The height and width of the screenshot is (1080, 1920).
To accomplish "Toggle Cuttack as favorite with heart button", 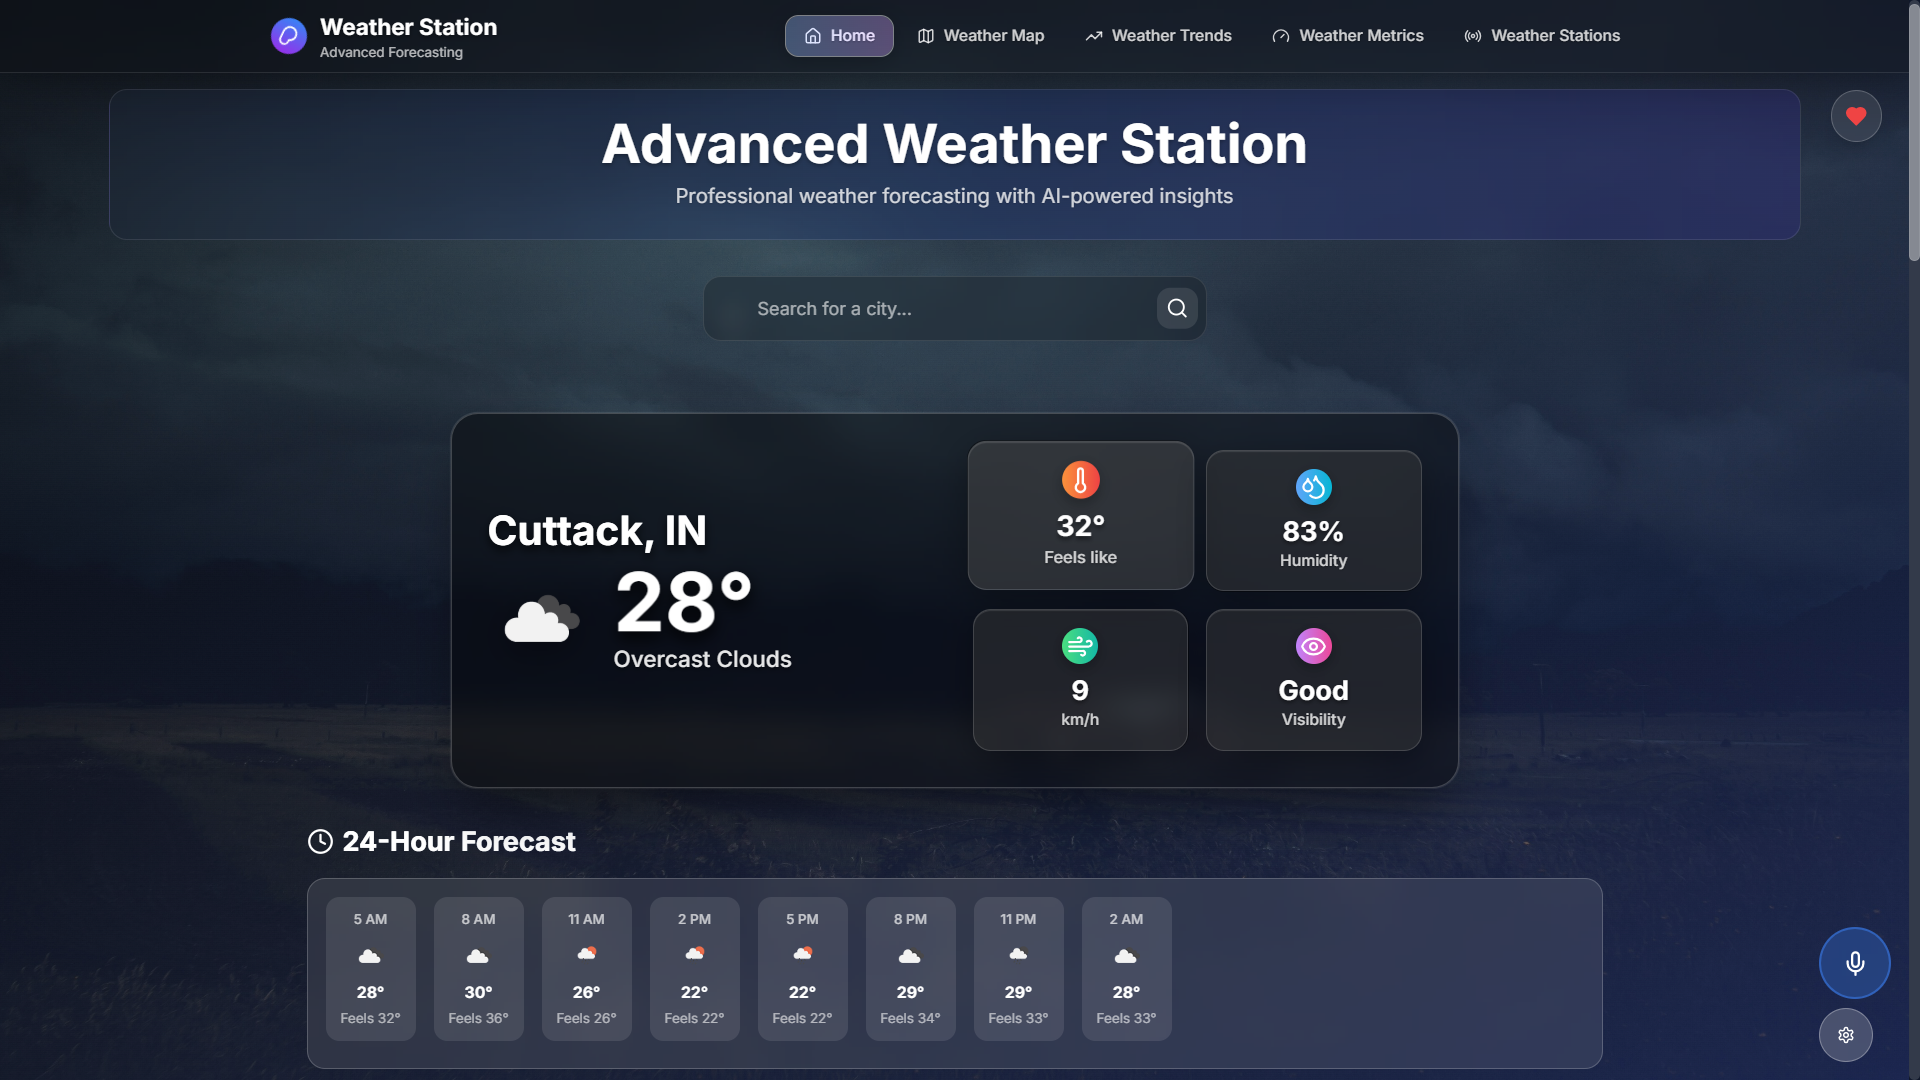I will tap(1855, 115).
